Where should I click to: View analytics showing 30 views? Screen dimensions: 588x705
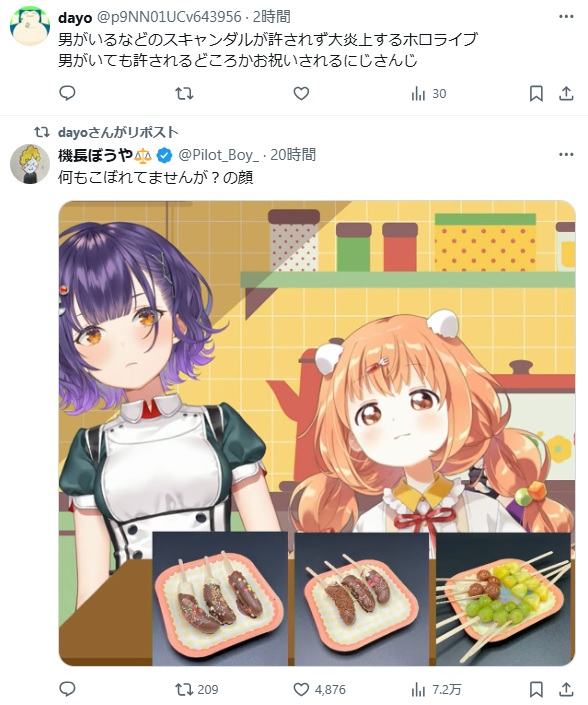[428, 94]
